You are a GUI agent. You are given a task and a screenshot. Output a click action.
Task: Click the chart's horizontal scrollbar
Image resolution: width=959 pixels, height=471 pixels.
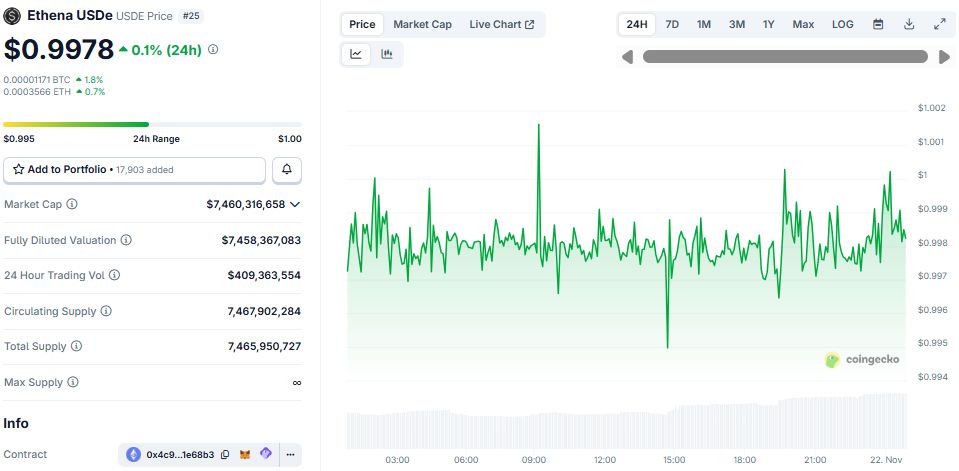[785, 57]
